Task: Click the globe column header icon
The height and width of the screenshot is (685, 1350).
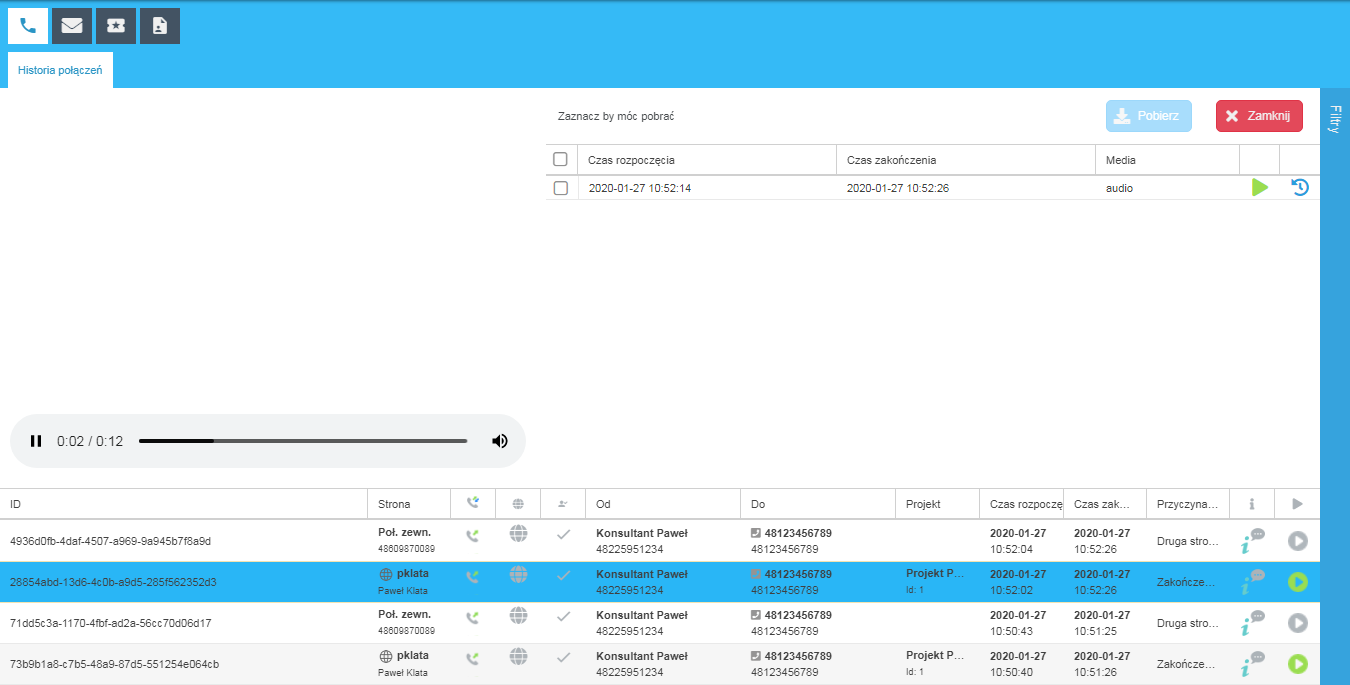Action: [518, 504]
